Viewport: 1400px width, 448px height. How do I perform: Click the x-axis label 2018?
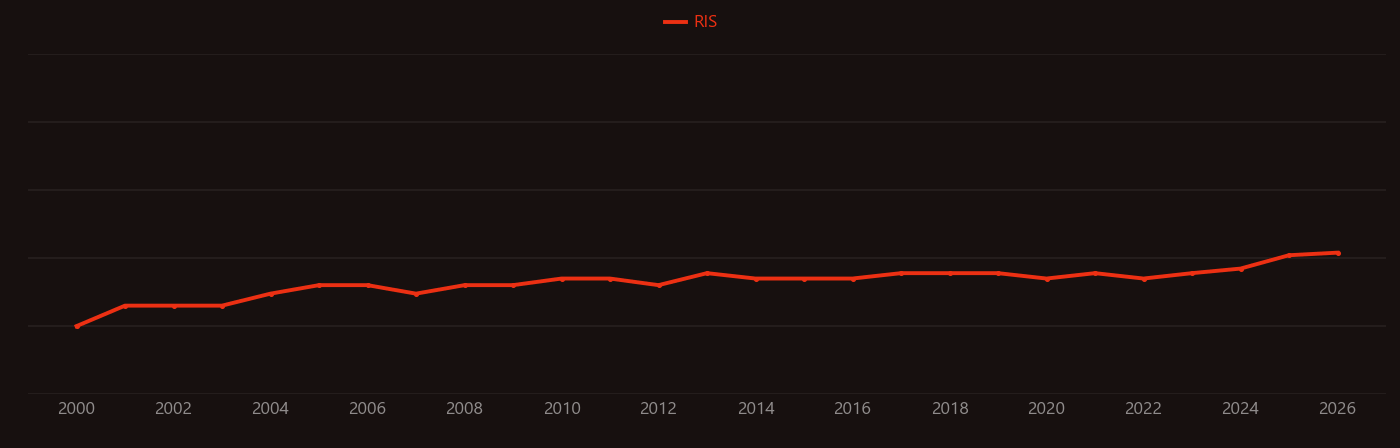tap(950, 409)
